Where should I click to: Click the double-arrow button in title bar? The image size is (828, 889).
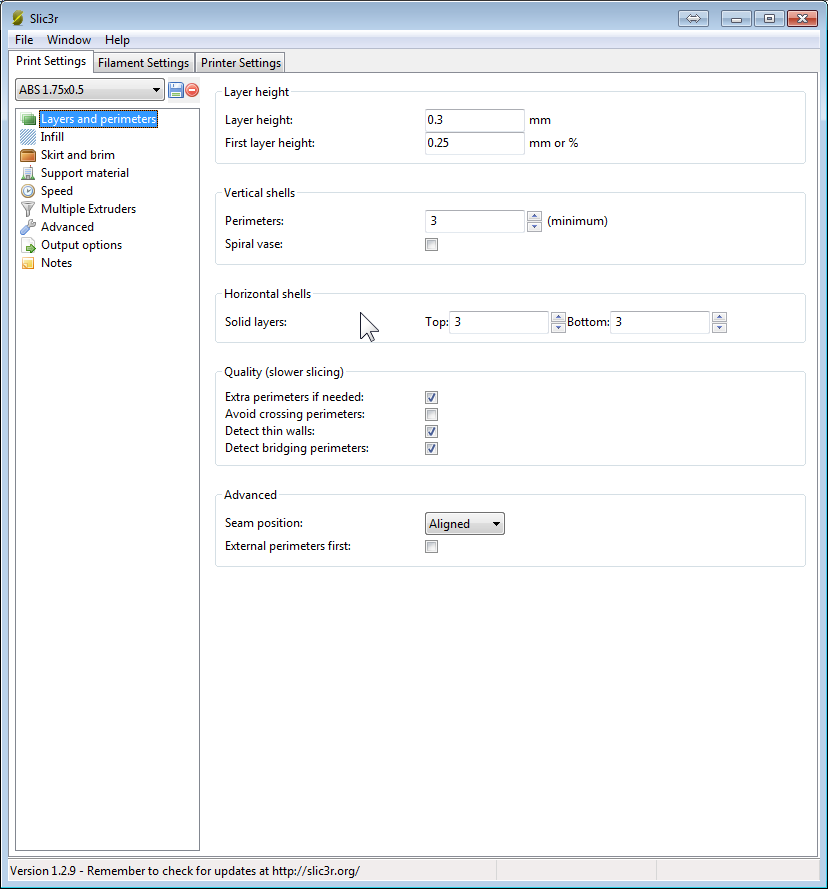(x=693, y=18)
